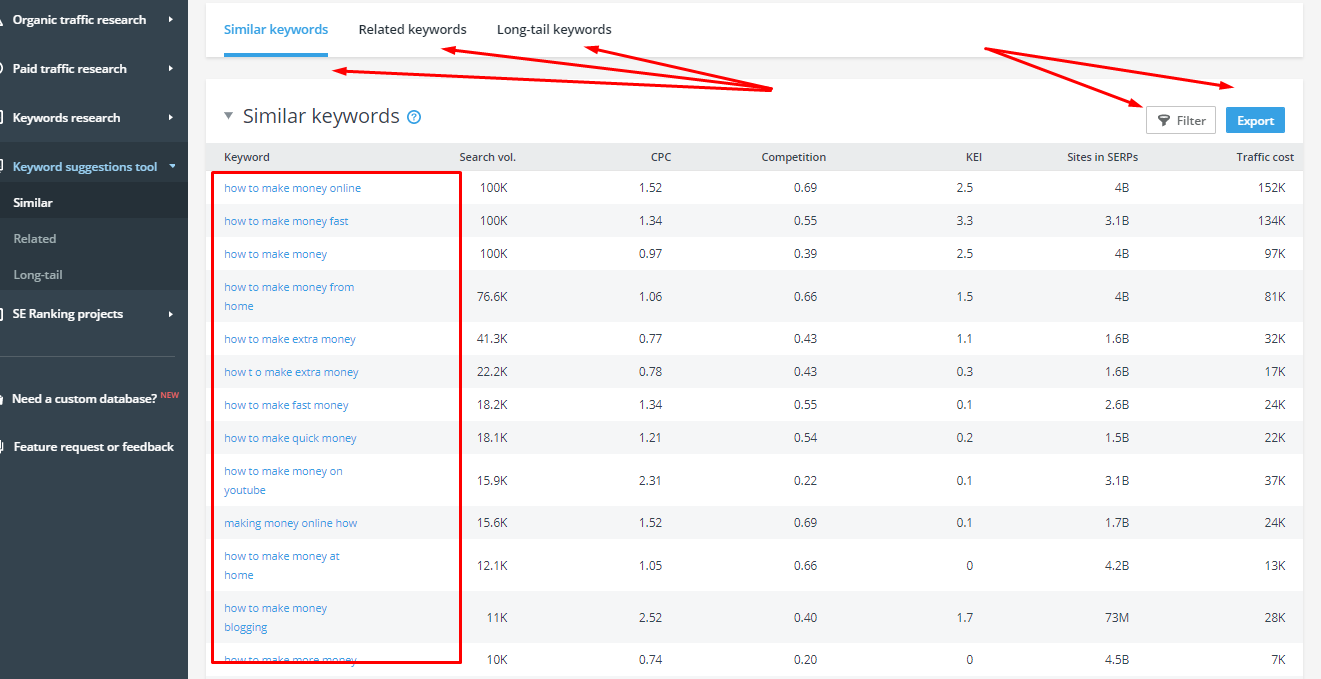Screen dimensions: 1321x679
Task: Collapse the Keyword suggestions tool submenu
Action: (172, 165)
